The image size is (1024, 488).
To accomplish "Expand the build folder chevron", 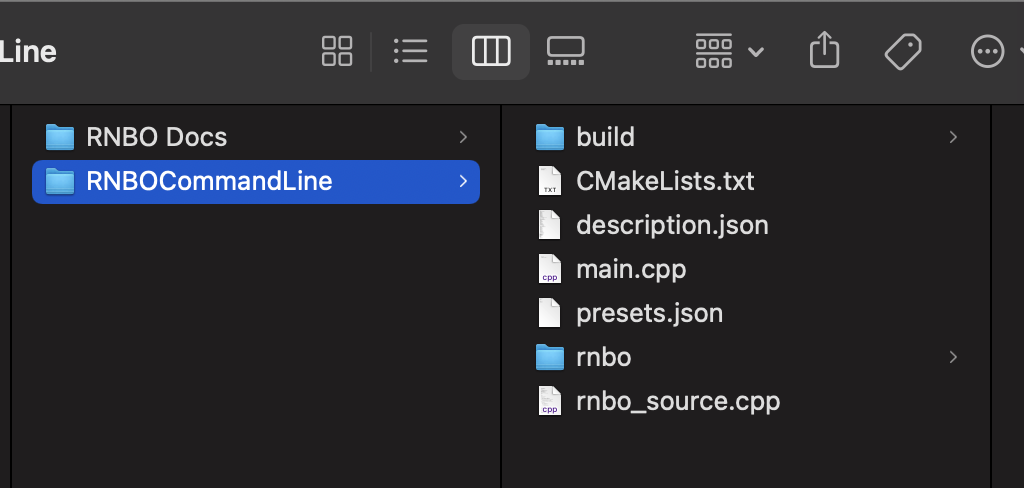I will pyautogui.click(x=953, y=137).
